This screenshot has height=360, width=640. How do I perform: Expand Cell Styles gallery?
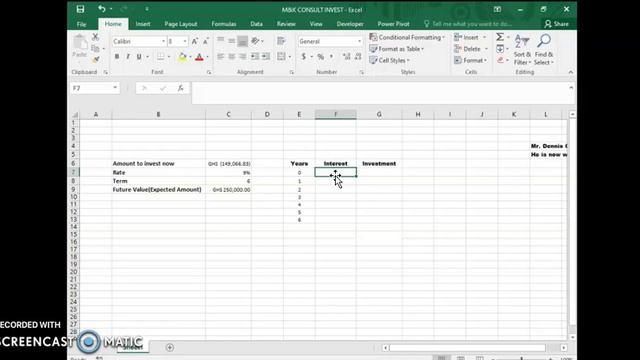[x=389, y=60]
